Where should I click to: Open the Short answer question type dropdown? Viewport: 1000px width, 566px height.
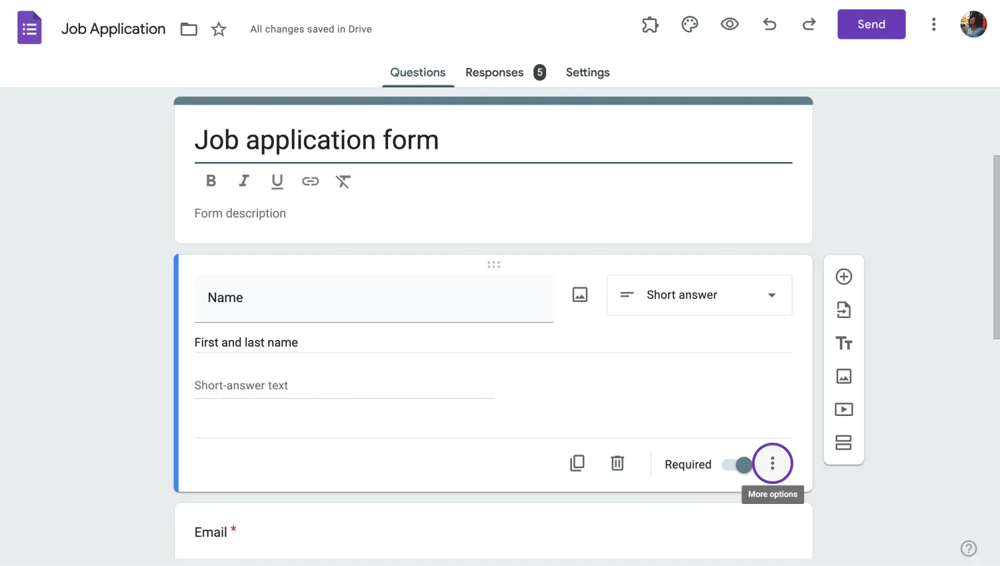pos(699,295)
